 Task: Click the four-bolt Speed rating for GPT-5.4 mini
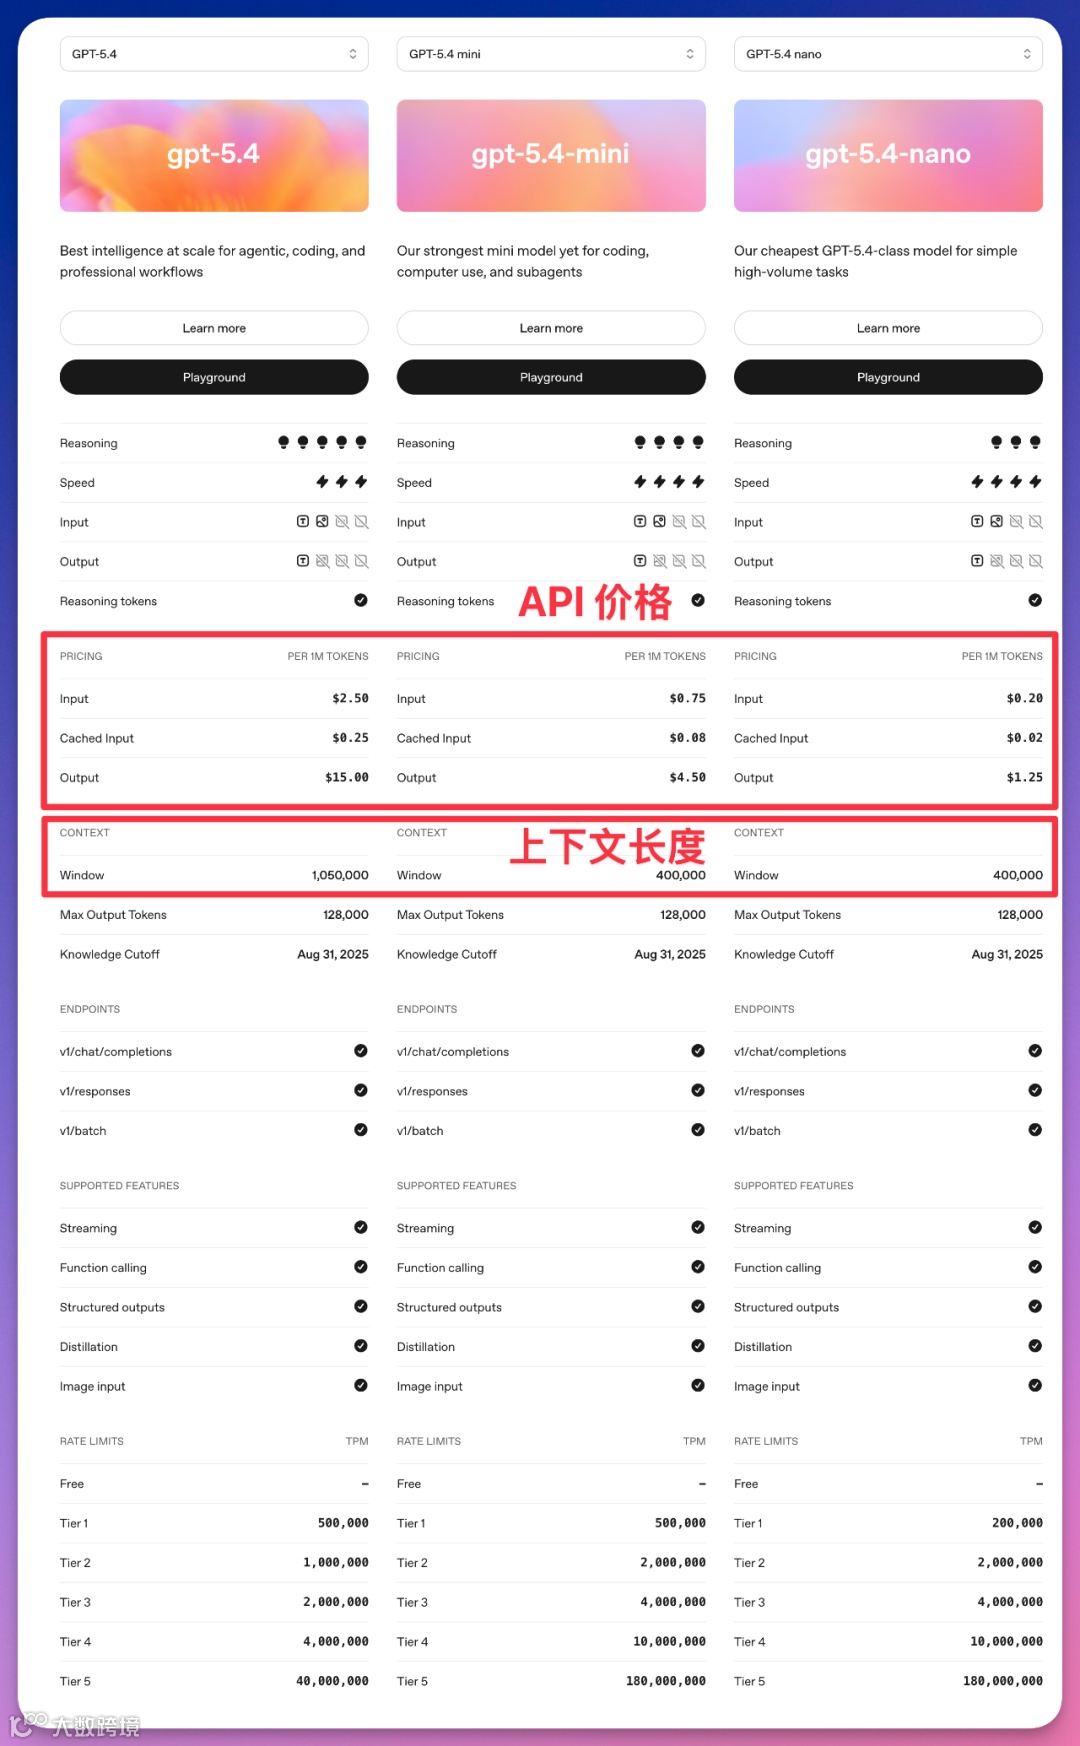[669, 482]
